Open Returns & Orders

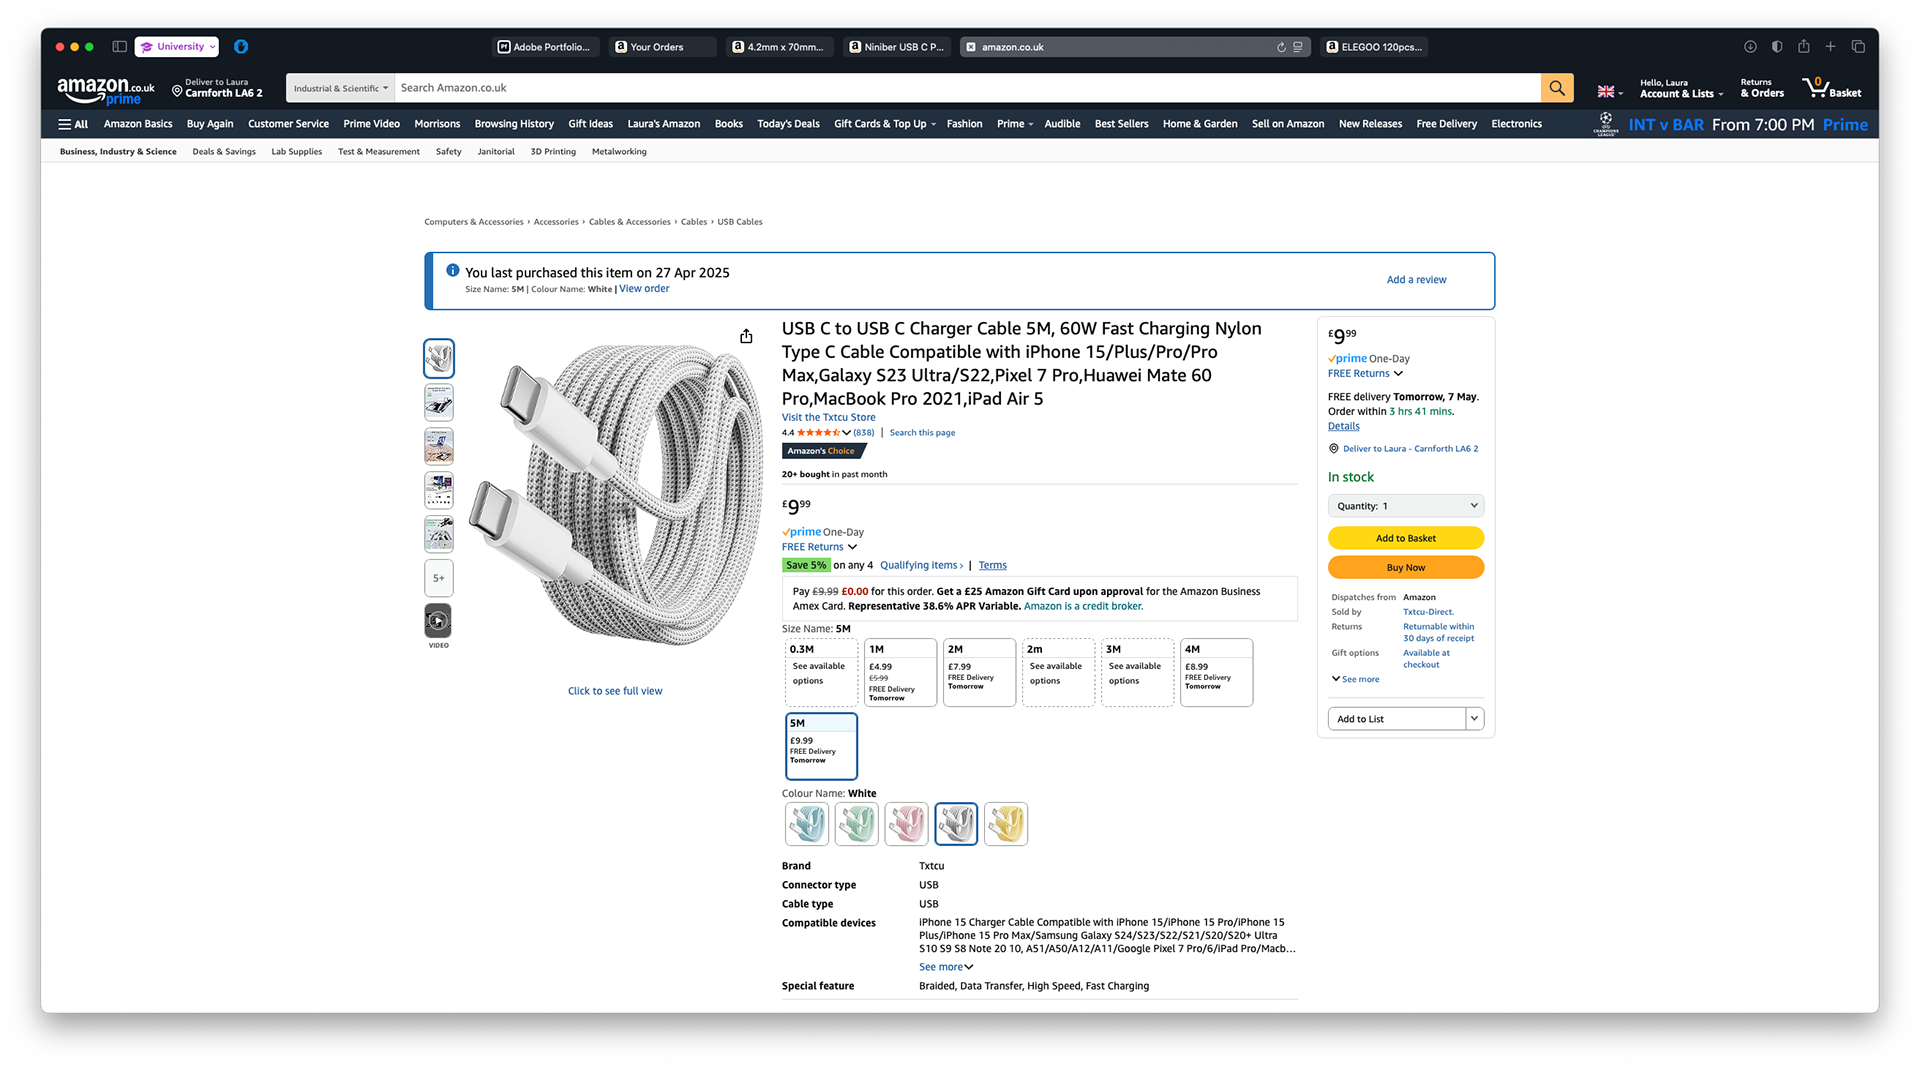tap(1762, 88)
